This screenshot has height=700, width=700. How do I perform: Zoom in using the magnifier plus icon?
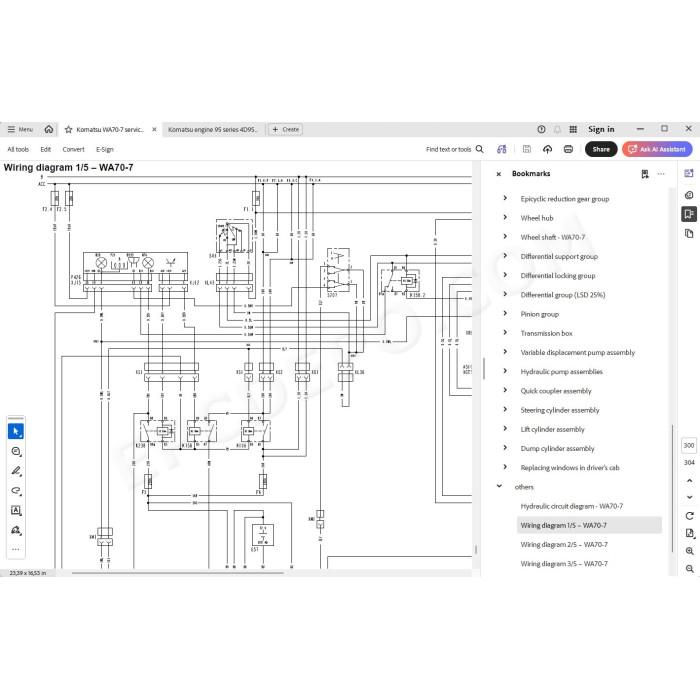(x=689, y=551)
